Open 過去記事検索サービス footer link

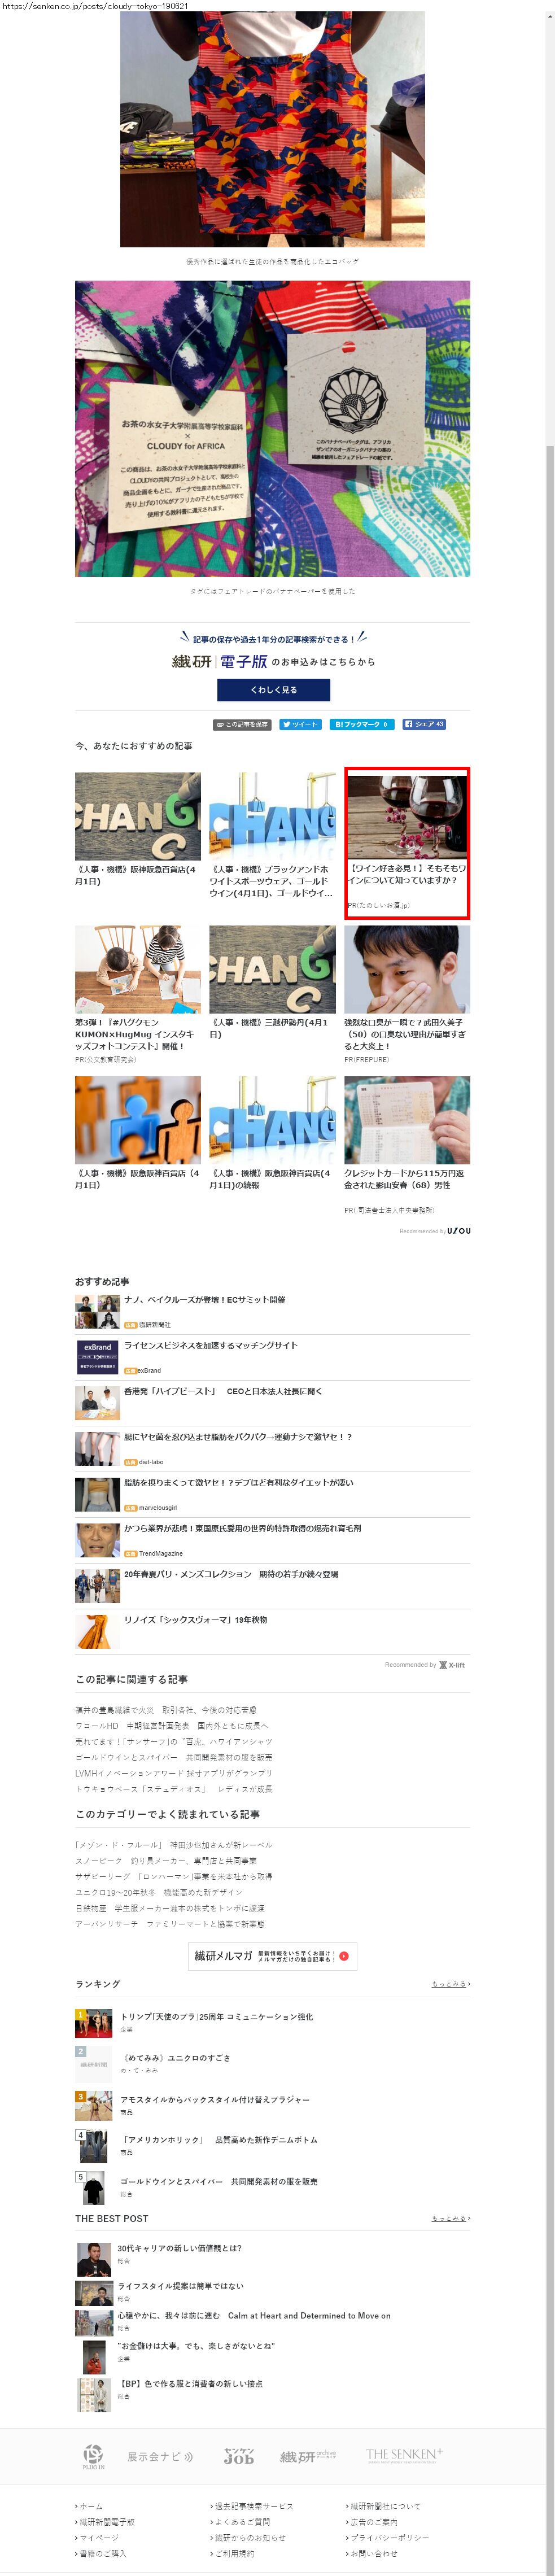[254, 2506]
